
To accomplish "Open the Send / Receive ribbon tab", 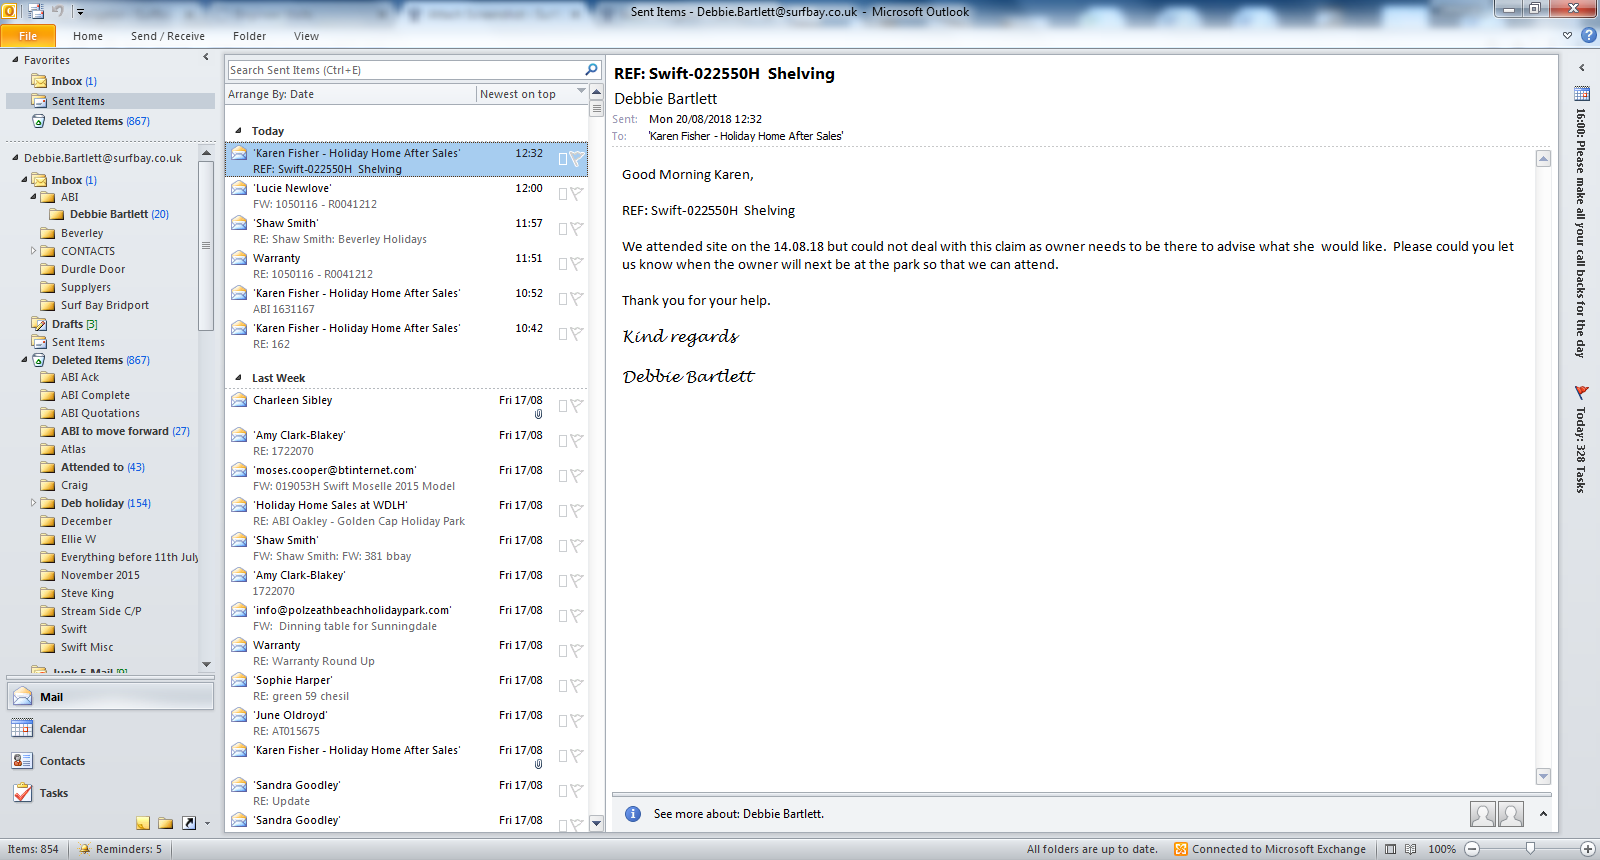I will pyautogui.click(x=167, y=36).
